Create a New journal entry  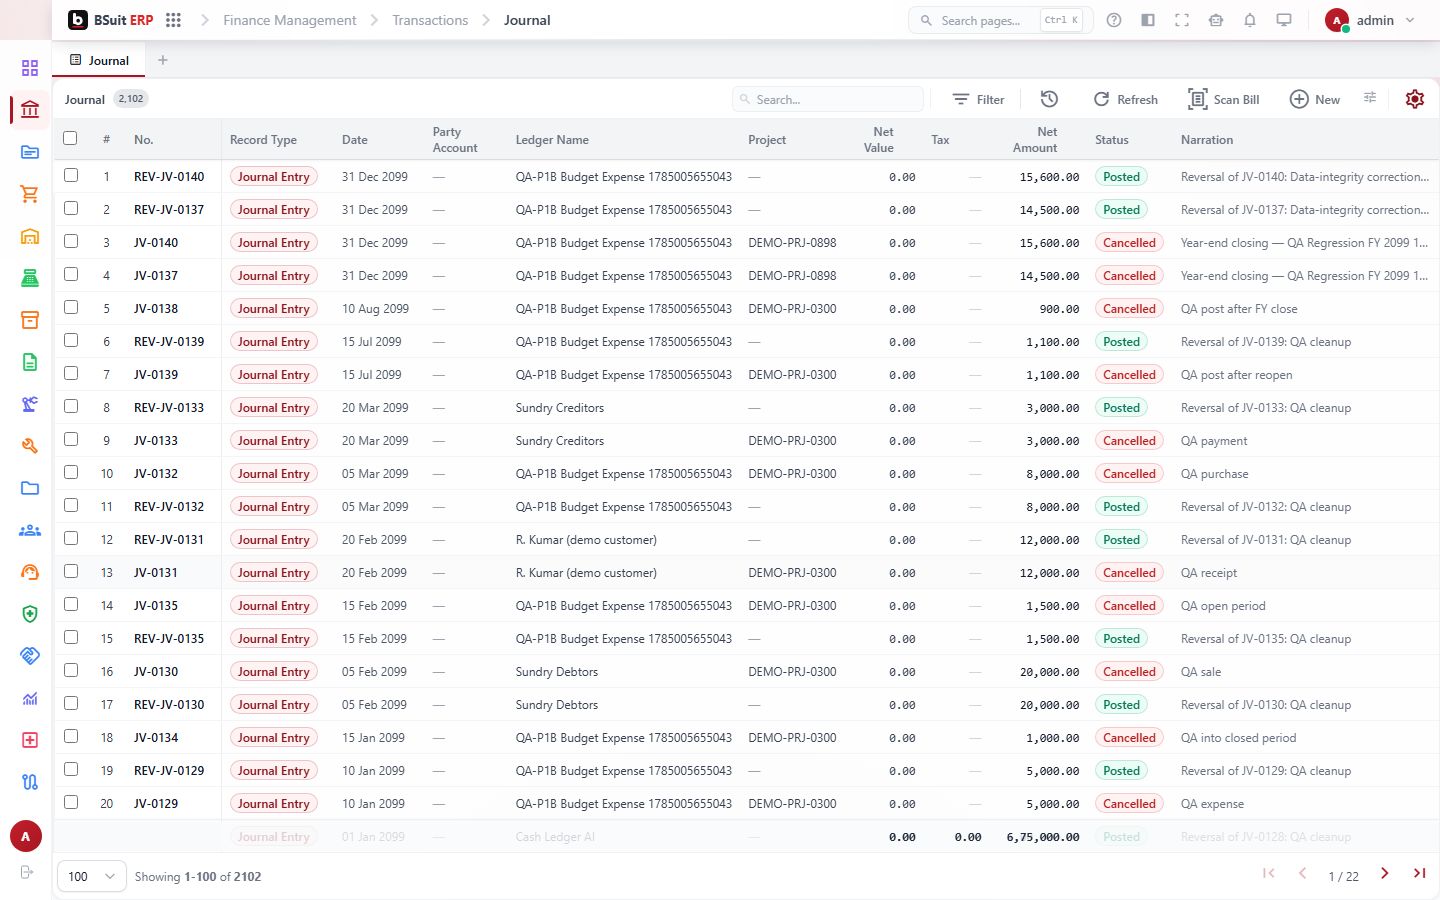pyautogui.click(x=1314, y=99)
